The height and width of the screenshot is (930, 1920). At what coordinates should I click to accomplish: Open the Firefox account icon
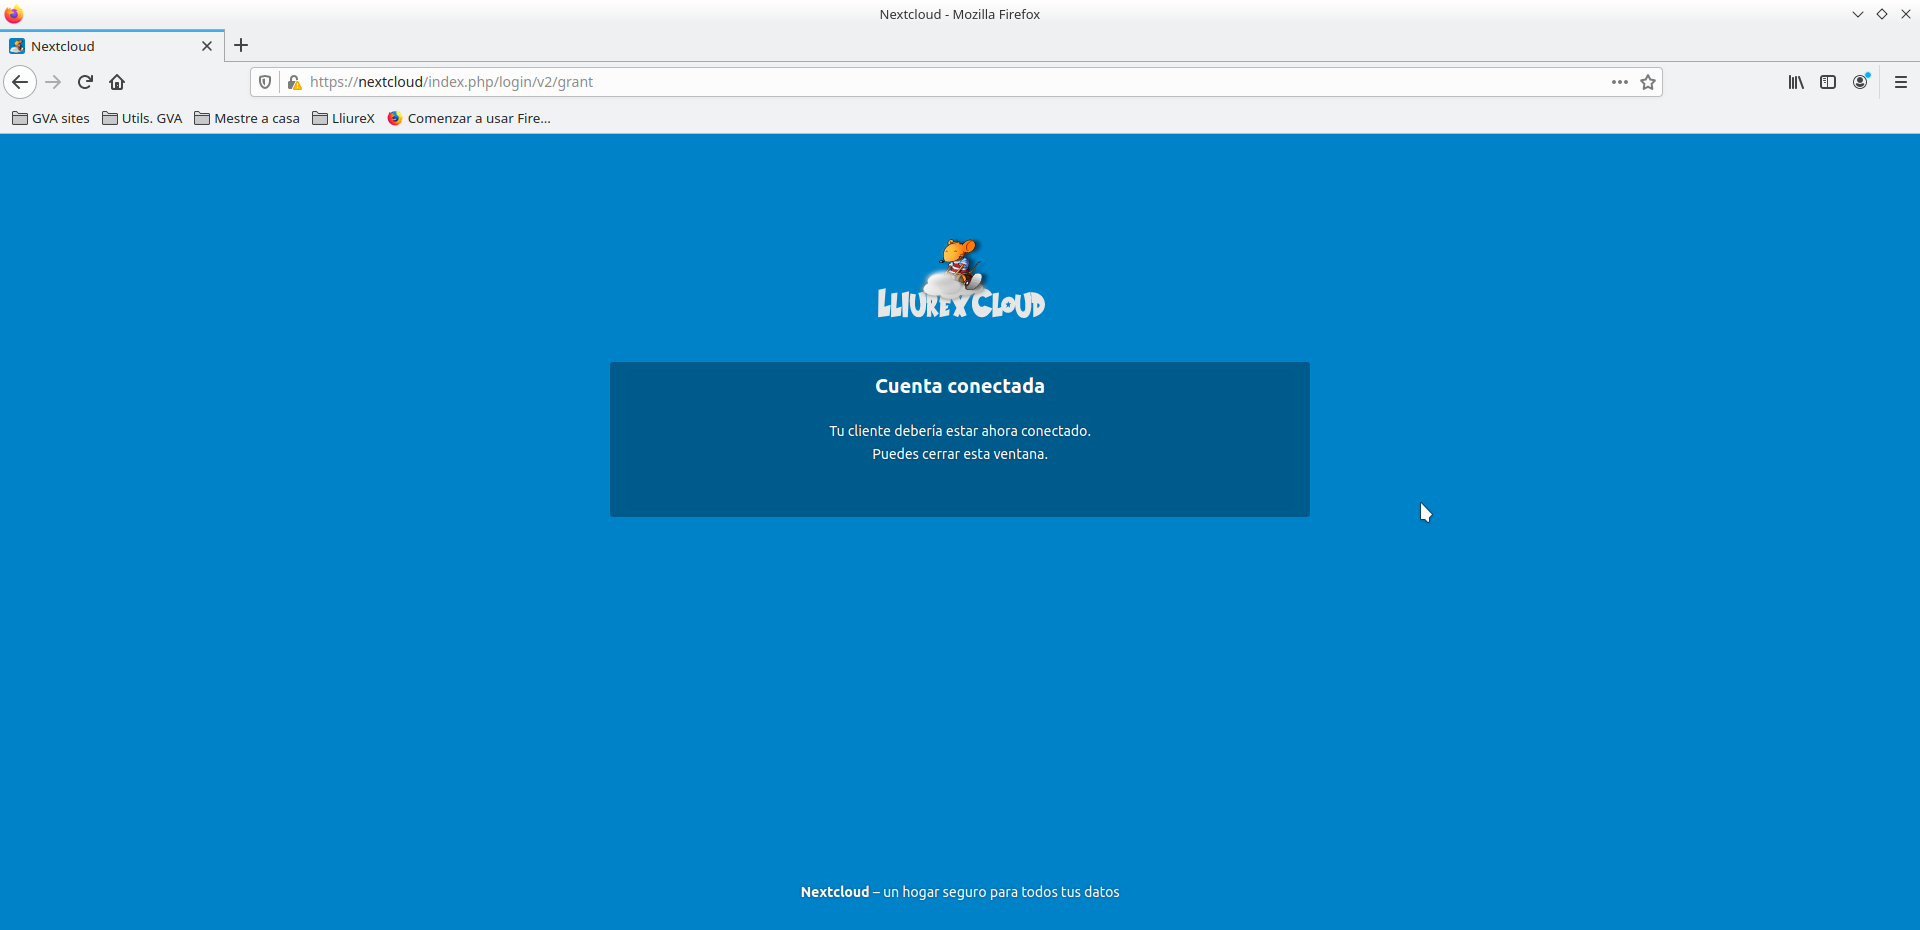point(1860,82)
